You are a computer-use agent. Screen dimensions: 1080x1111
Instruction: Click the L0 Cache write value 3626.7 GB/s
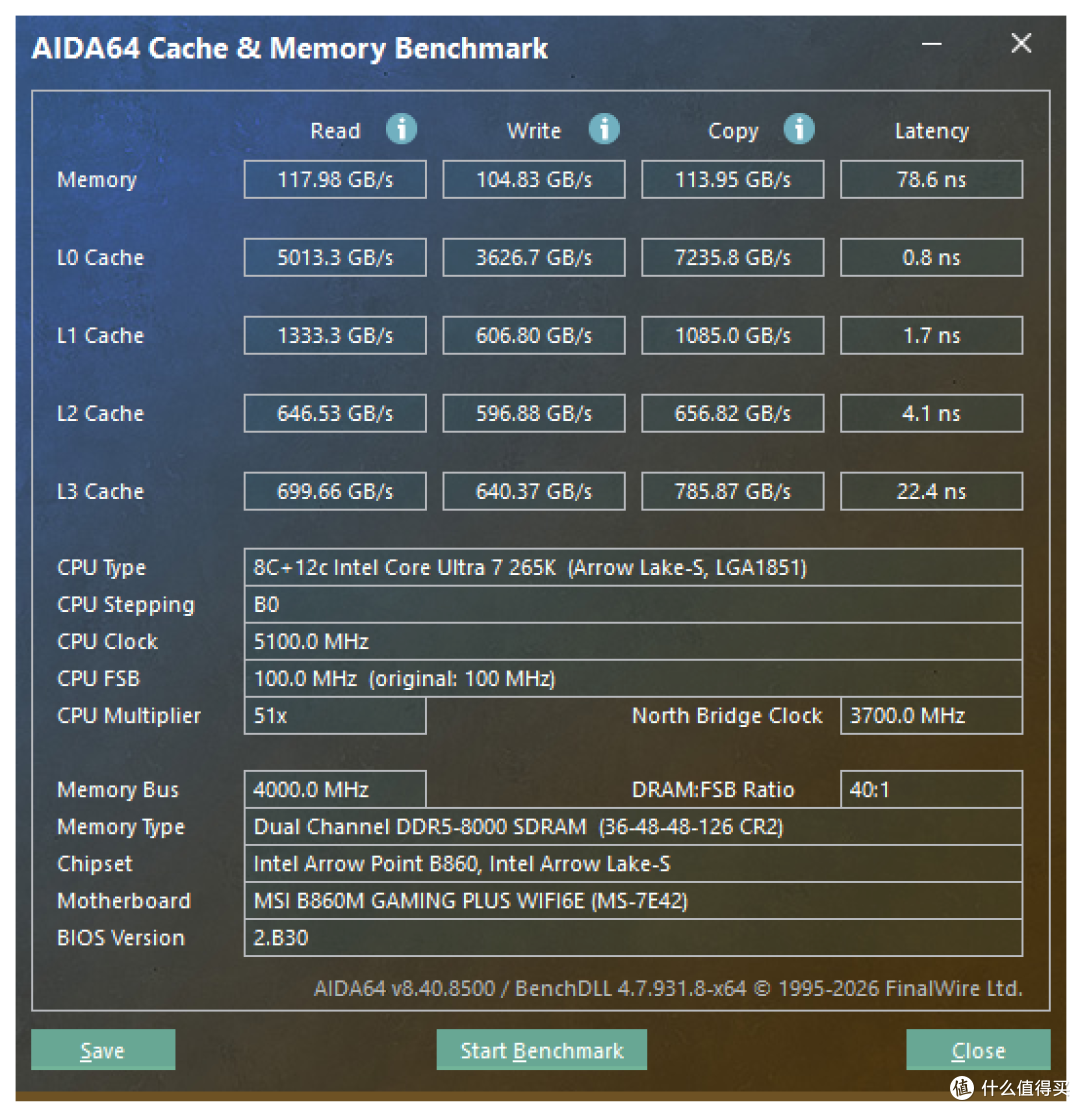click(x=534, y=257)
